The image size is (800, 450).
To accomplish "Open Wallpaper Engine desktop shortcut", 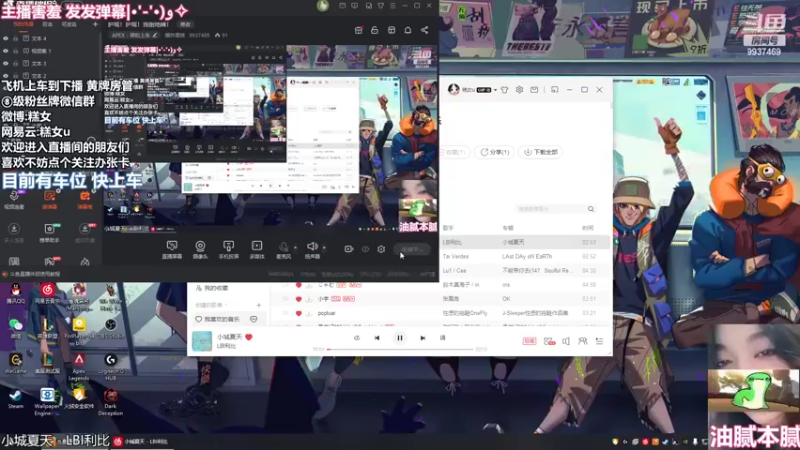I will (47, 402).
